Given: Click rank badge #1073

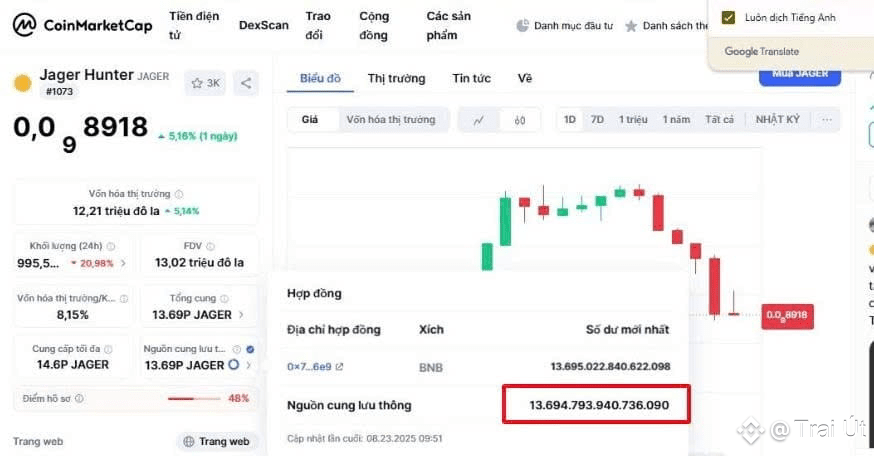Looking at the screenshot, I should pyautogui.click(x=60, y=91).
